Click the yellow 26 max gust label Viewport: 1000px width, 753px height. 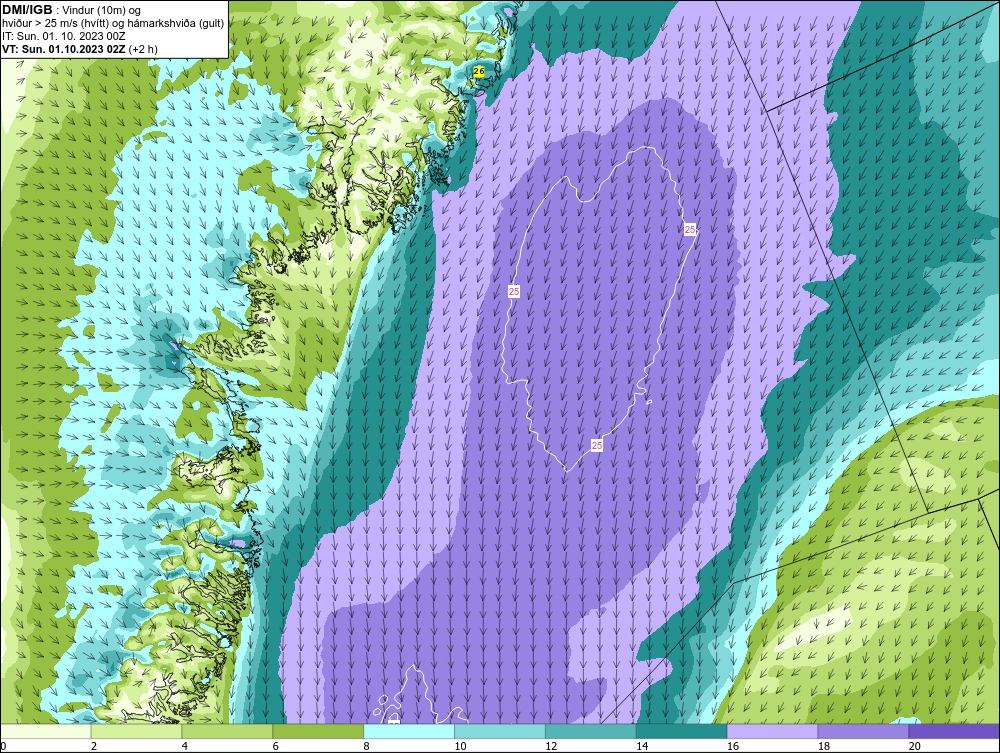click(479, 72)
